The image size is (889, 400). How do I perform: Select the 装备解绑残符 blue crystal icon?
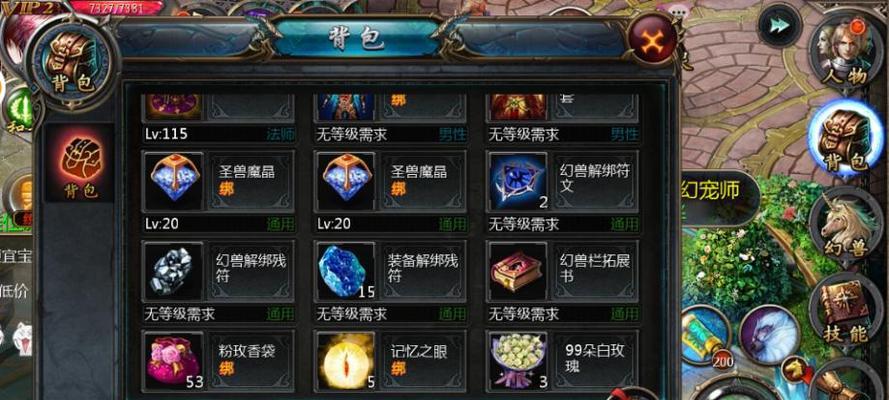coord(346,271)
